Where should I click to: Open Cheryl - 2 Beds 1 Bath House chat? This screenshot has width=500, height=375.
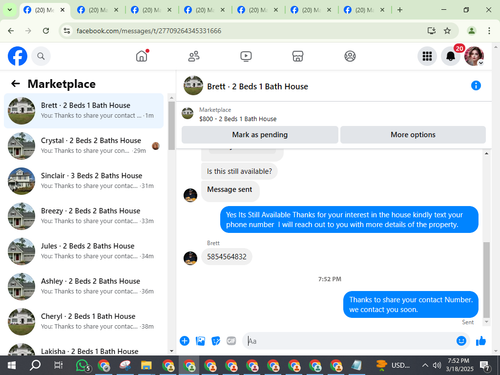click(84, 322)
